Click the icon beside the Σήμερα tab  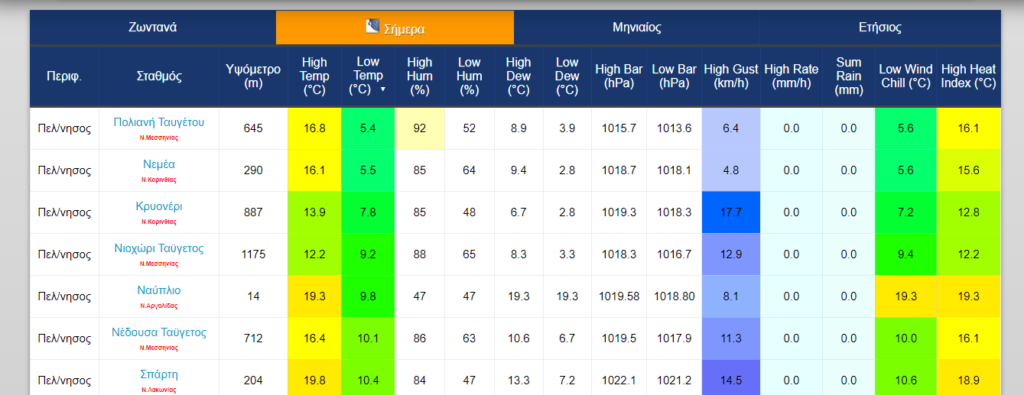point(372,27)
